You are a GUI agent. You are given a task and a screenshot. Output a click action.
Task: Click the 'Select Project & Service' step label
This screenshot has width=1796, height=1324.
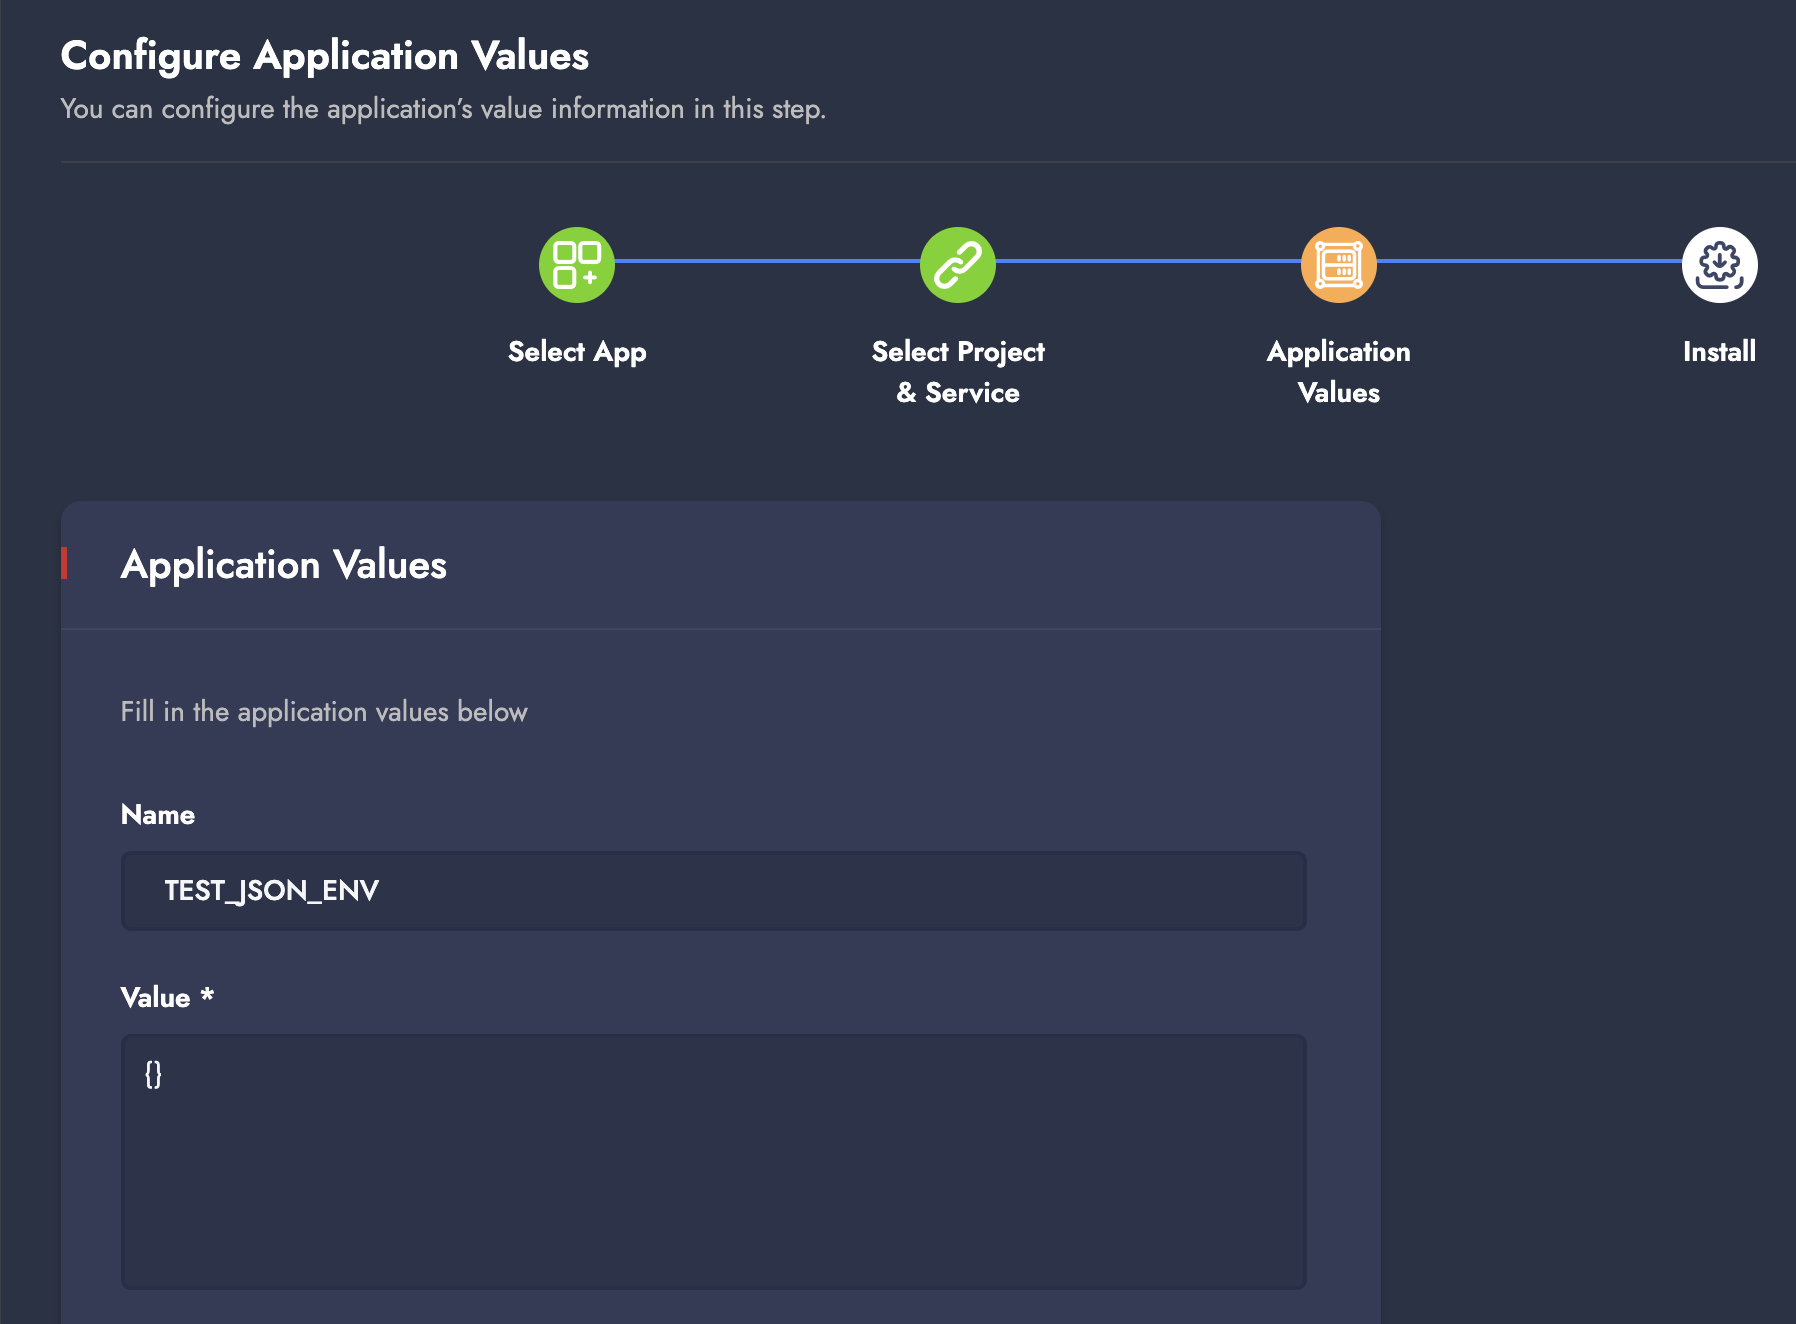pos(958,372)
